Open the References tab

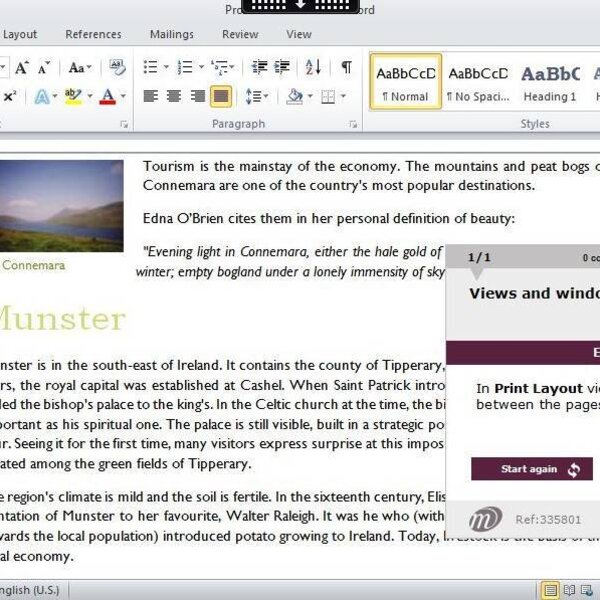(93, 34)
